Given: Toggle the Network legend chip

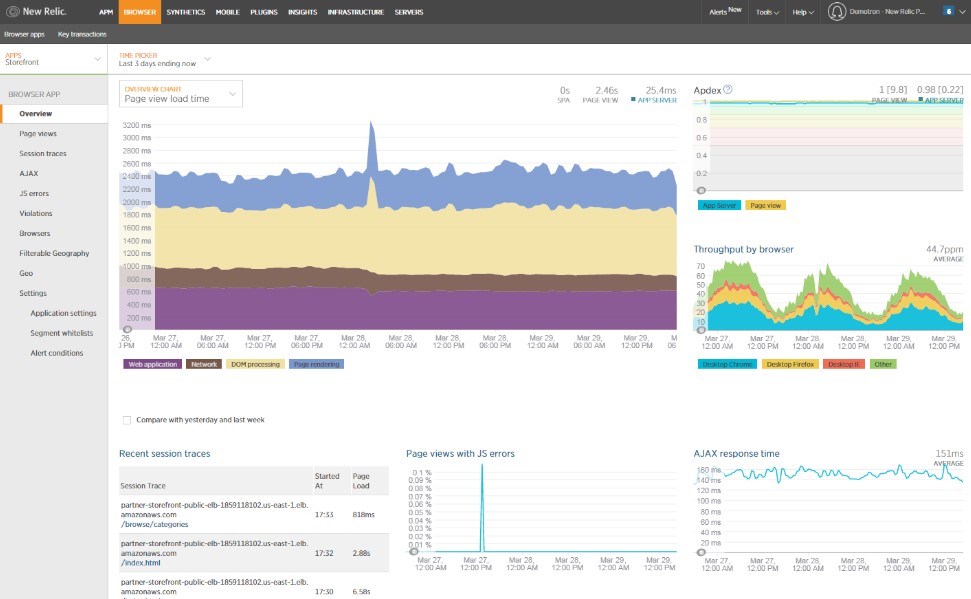Looking at the screenshot, I should coord(204,364).
